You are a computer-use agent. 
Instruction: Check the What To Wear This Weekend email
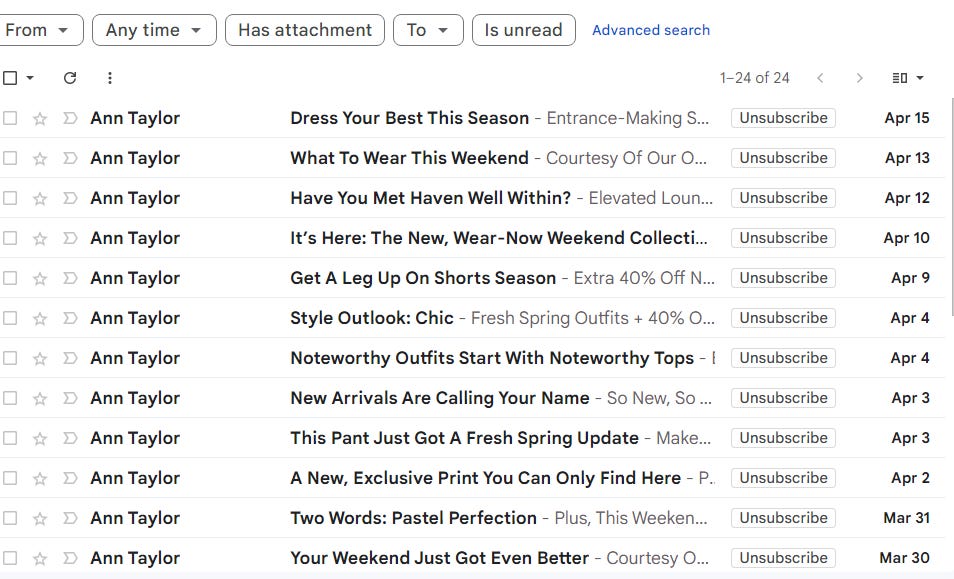pyautogui.click(x=10, y=158)
